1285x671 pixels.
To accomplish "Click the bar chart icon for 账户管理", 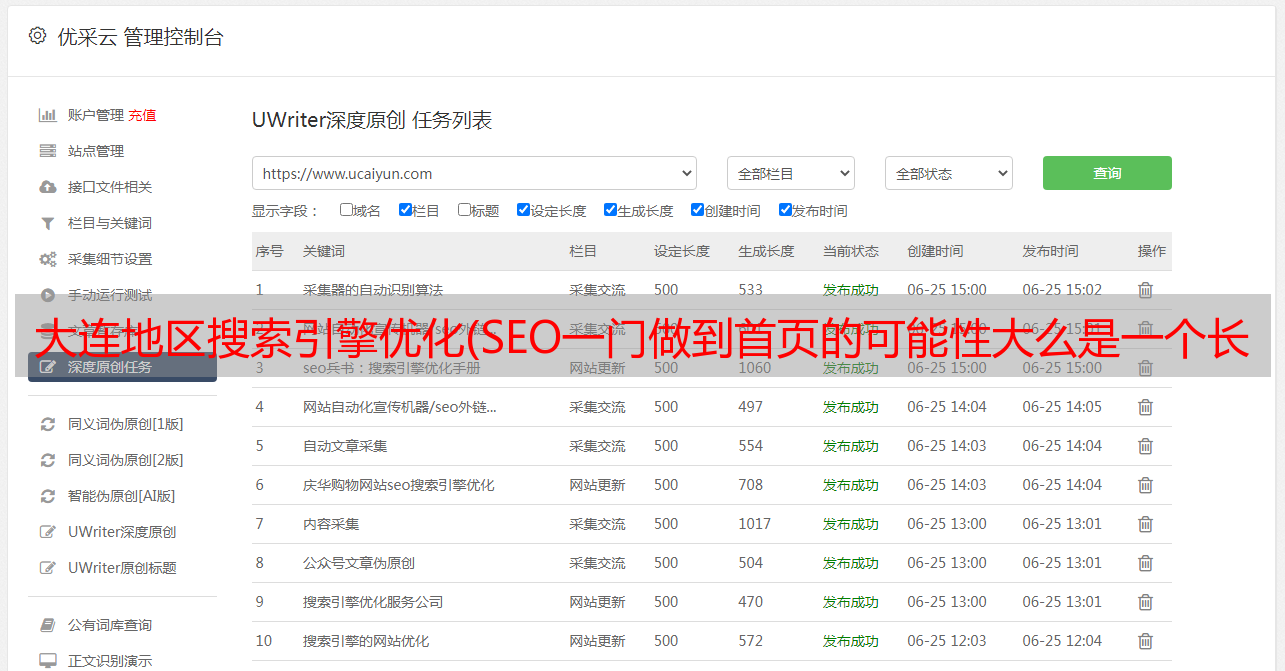I will pos(47,115).
